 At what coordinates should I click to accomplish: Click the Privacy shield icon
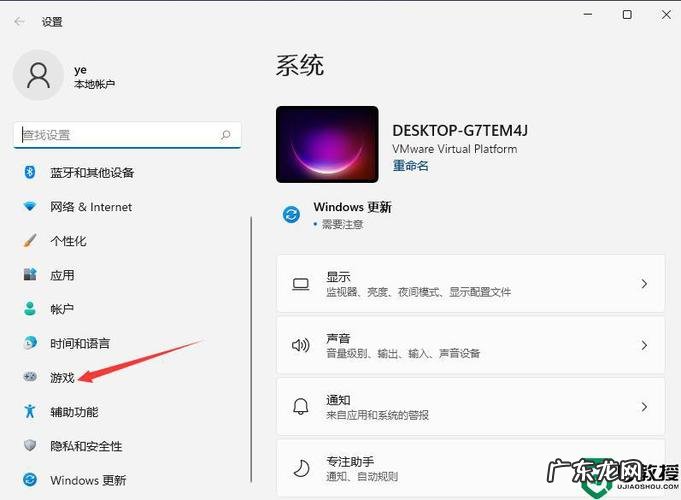[x=30, y=445]
